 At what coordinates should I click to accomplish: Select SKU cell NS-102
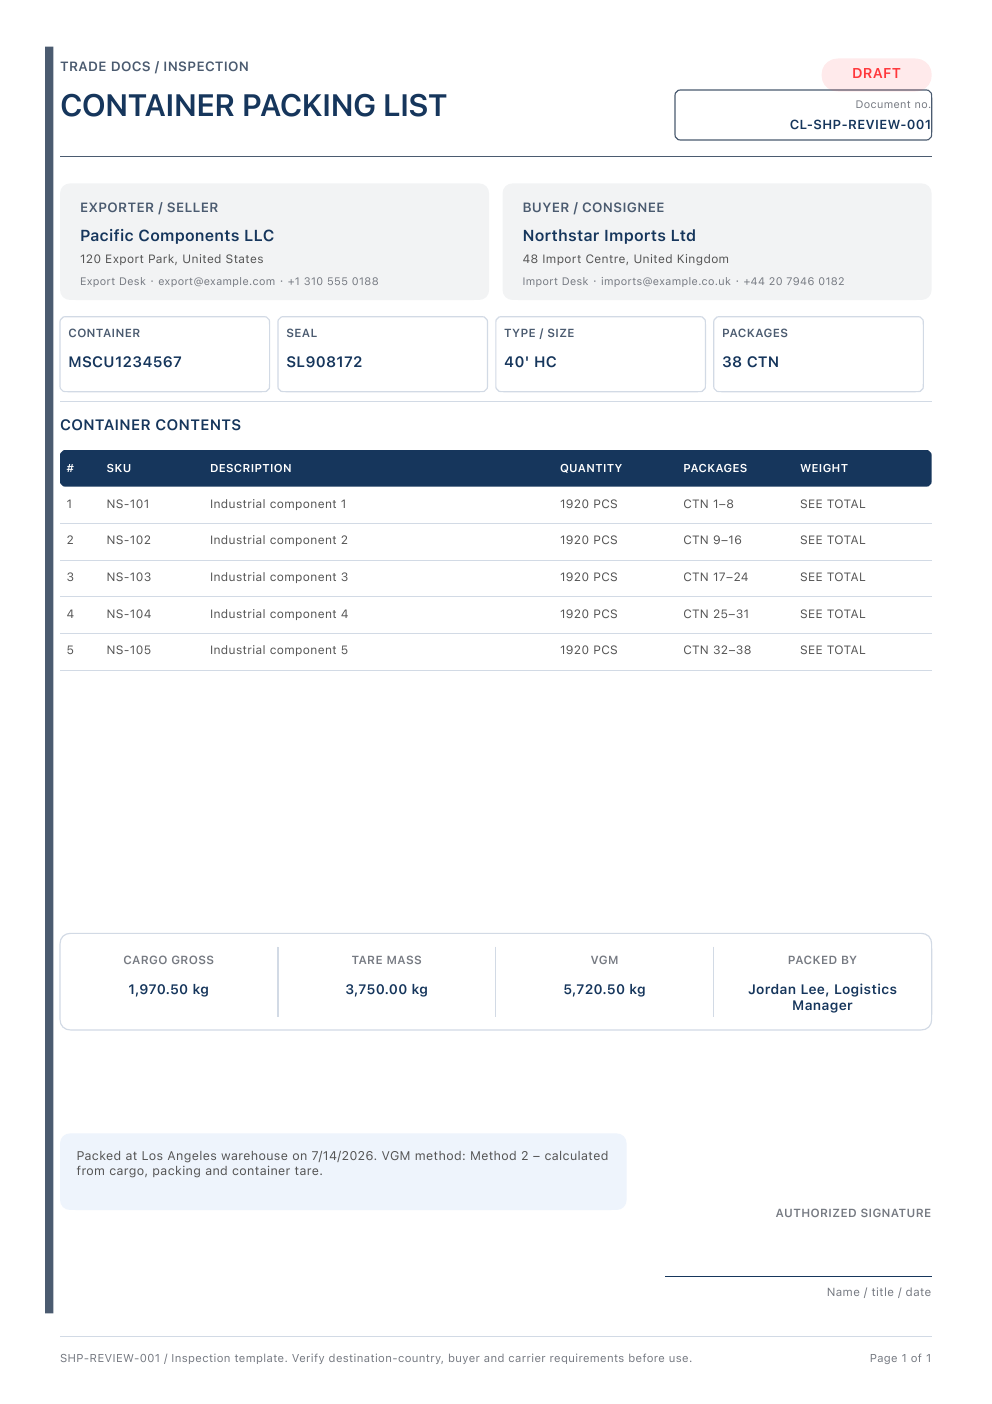[128, 540]
